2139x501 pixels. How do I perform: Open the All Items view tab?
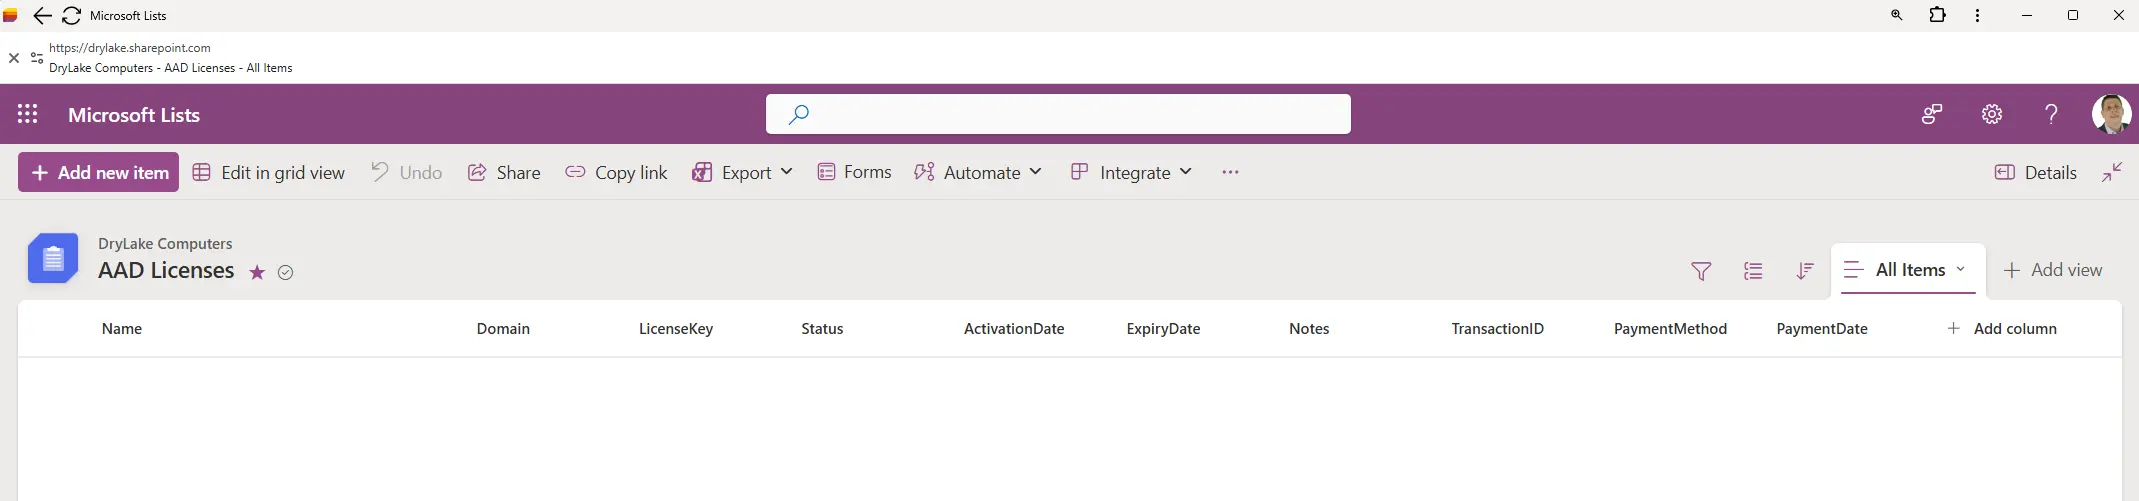(x=1907, y=270)
